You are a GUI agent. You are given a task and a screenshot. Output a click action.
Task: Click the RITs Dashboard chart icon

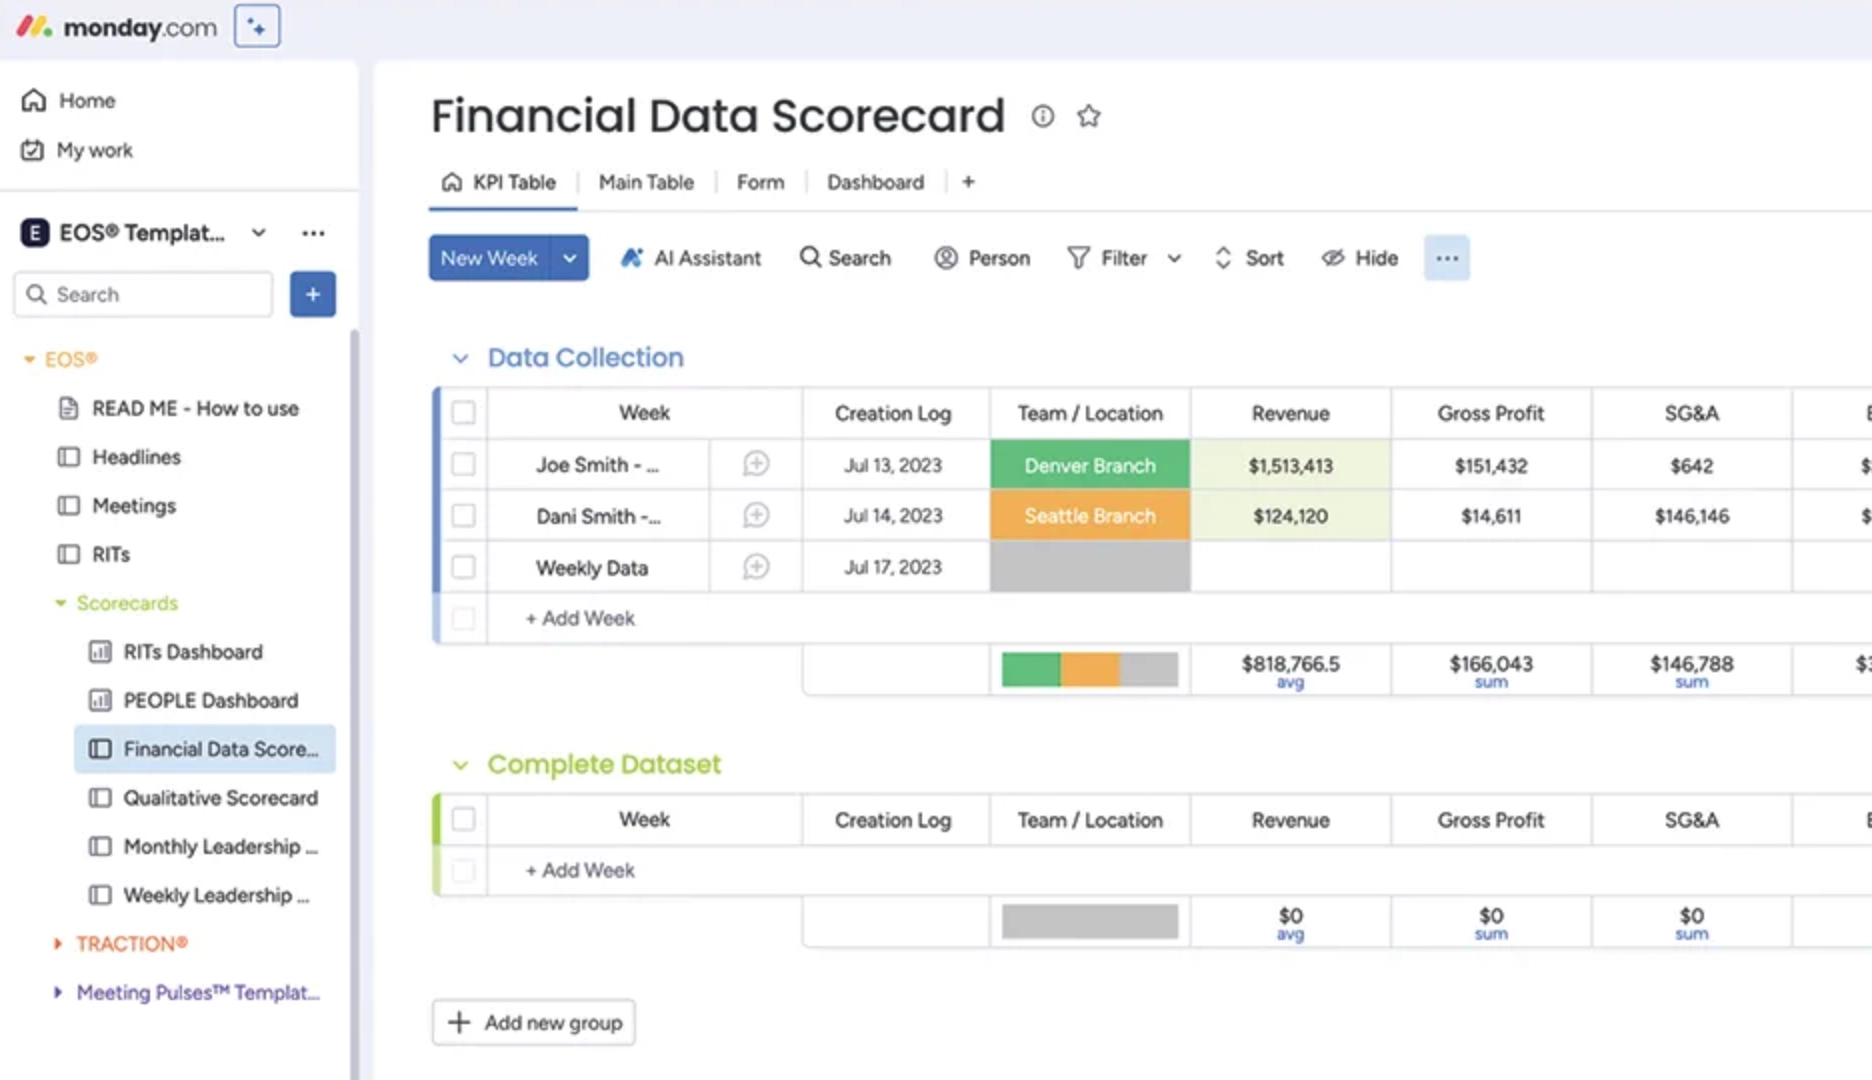pyautogui.click(x=100, y=652)
